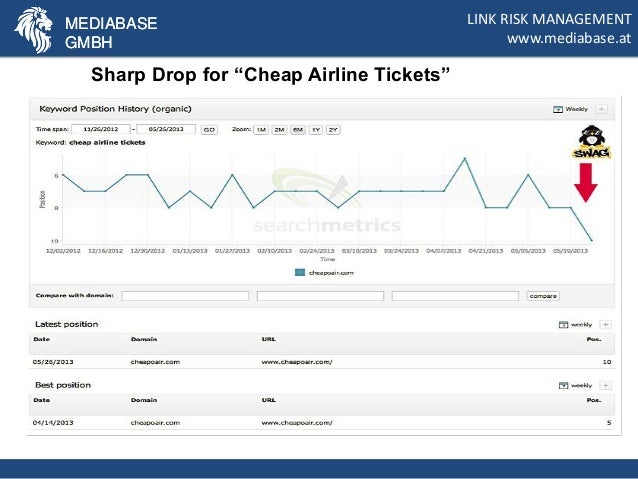This screenshot has height=479, width=638.
Task: Open www.mediabase.at link in header
Action: tap(569, 38)
